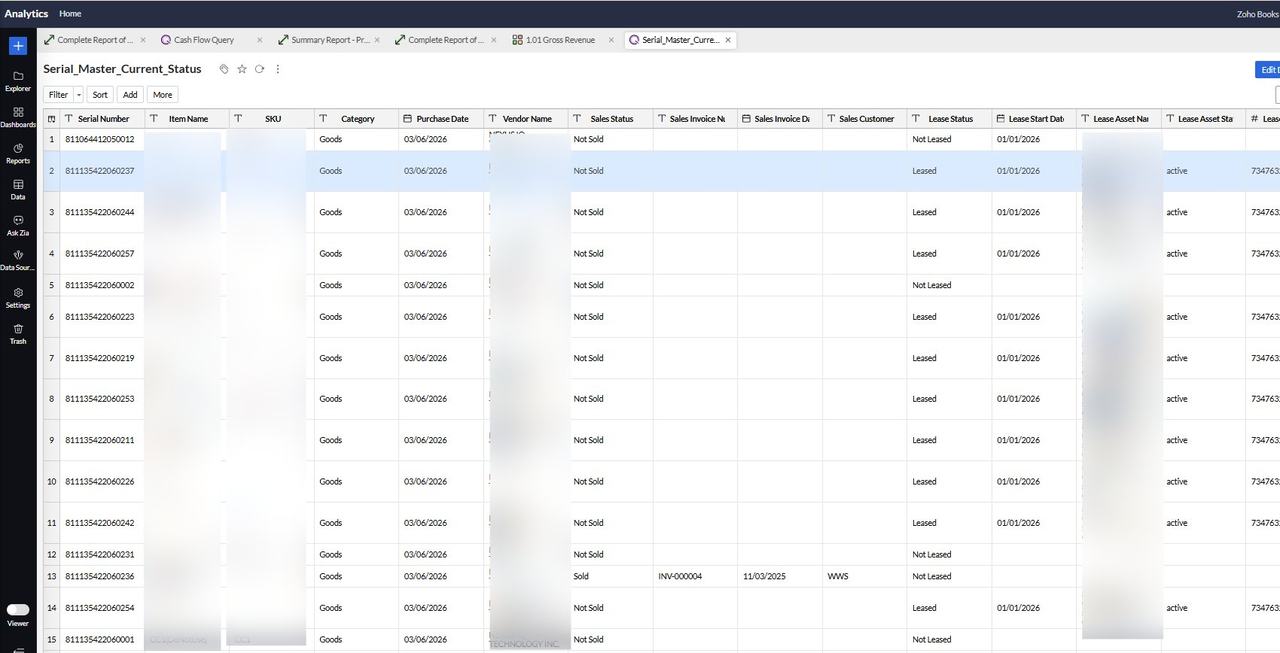Click serial number 811064412050012 cell

coord(102,139)
